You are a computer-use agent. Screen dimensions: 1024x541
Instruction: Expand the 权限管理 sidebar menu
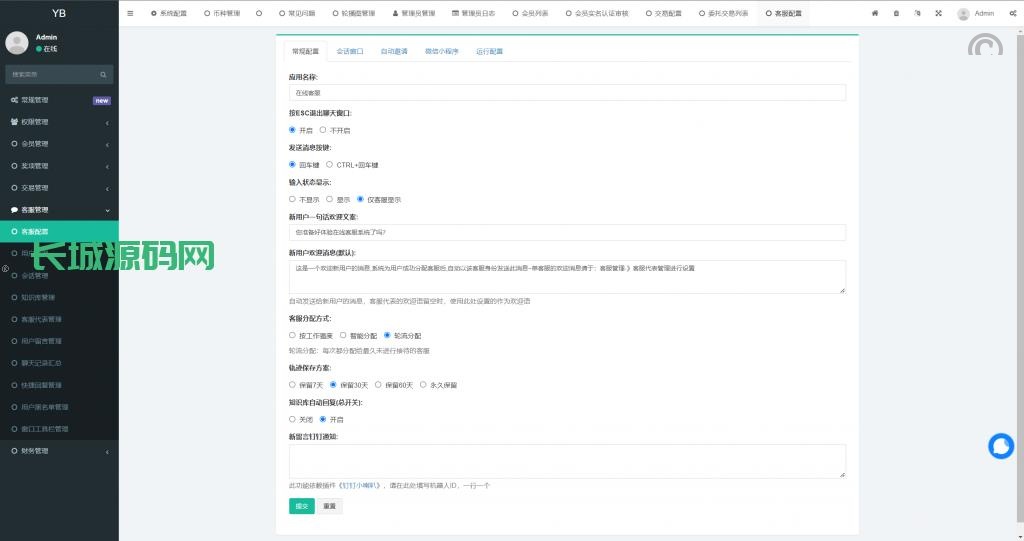pyautogui.click(x=58, y=122)
